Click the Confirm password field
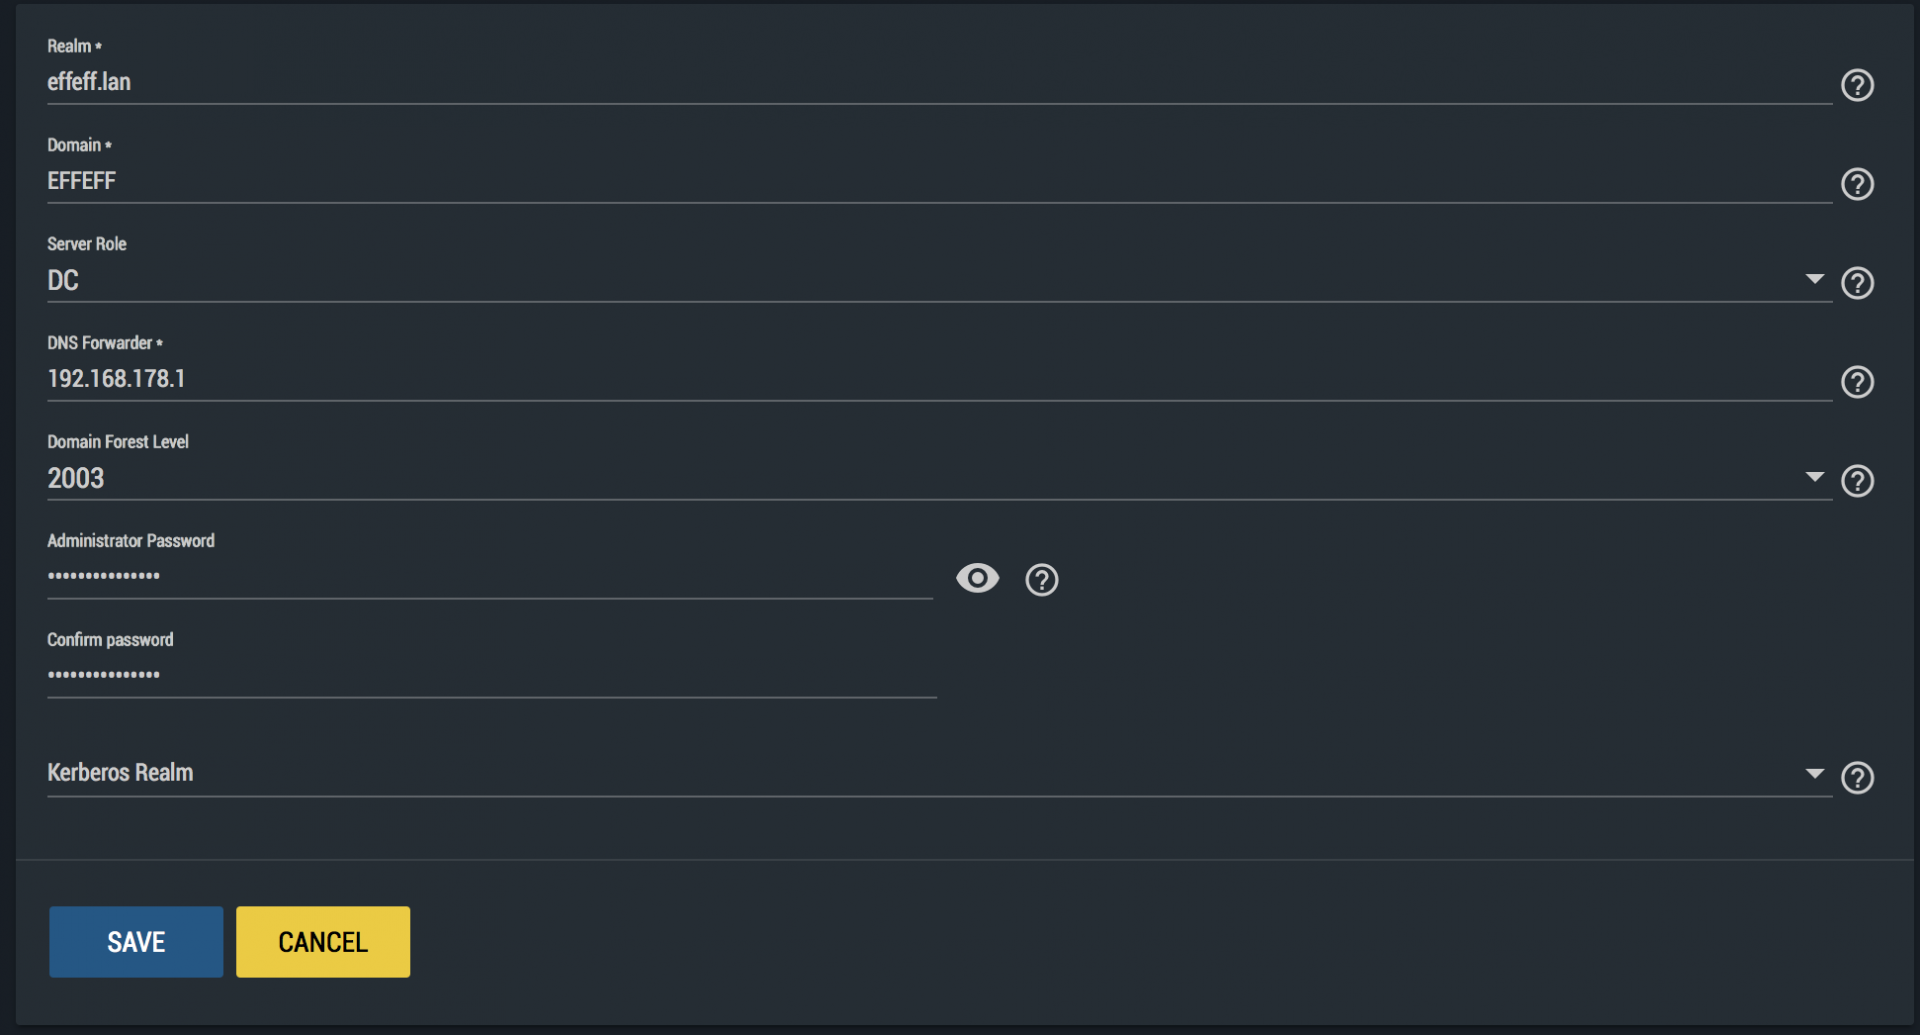Viewport: 1920px width, 1035px height. (x=490, y=675)
